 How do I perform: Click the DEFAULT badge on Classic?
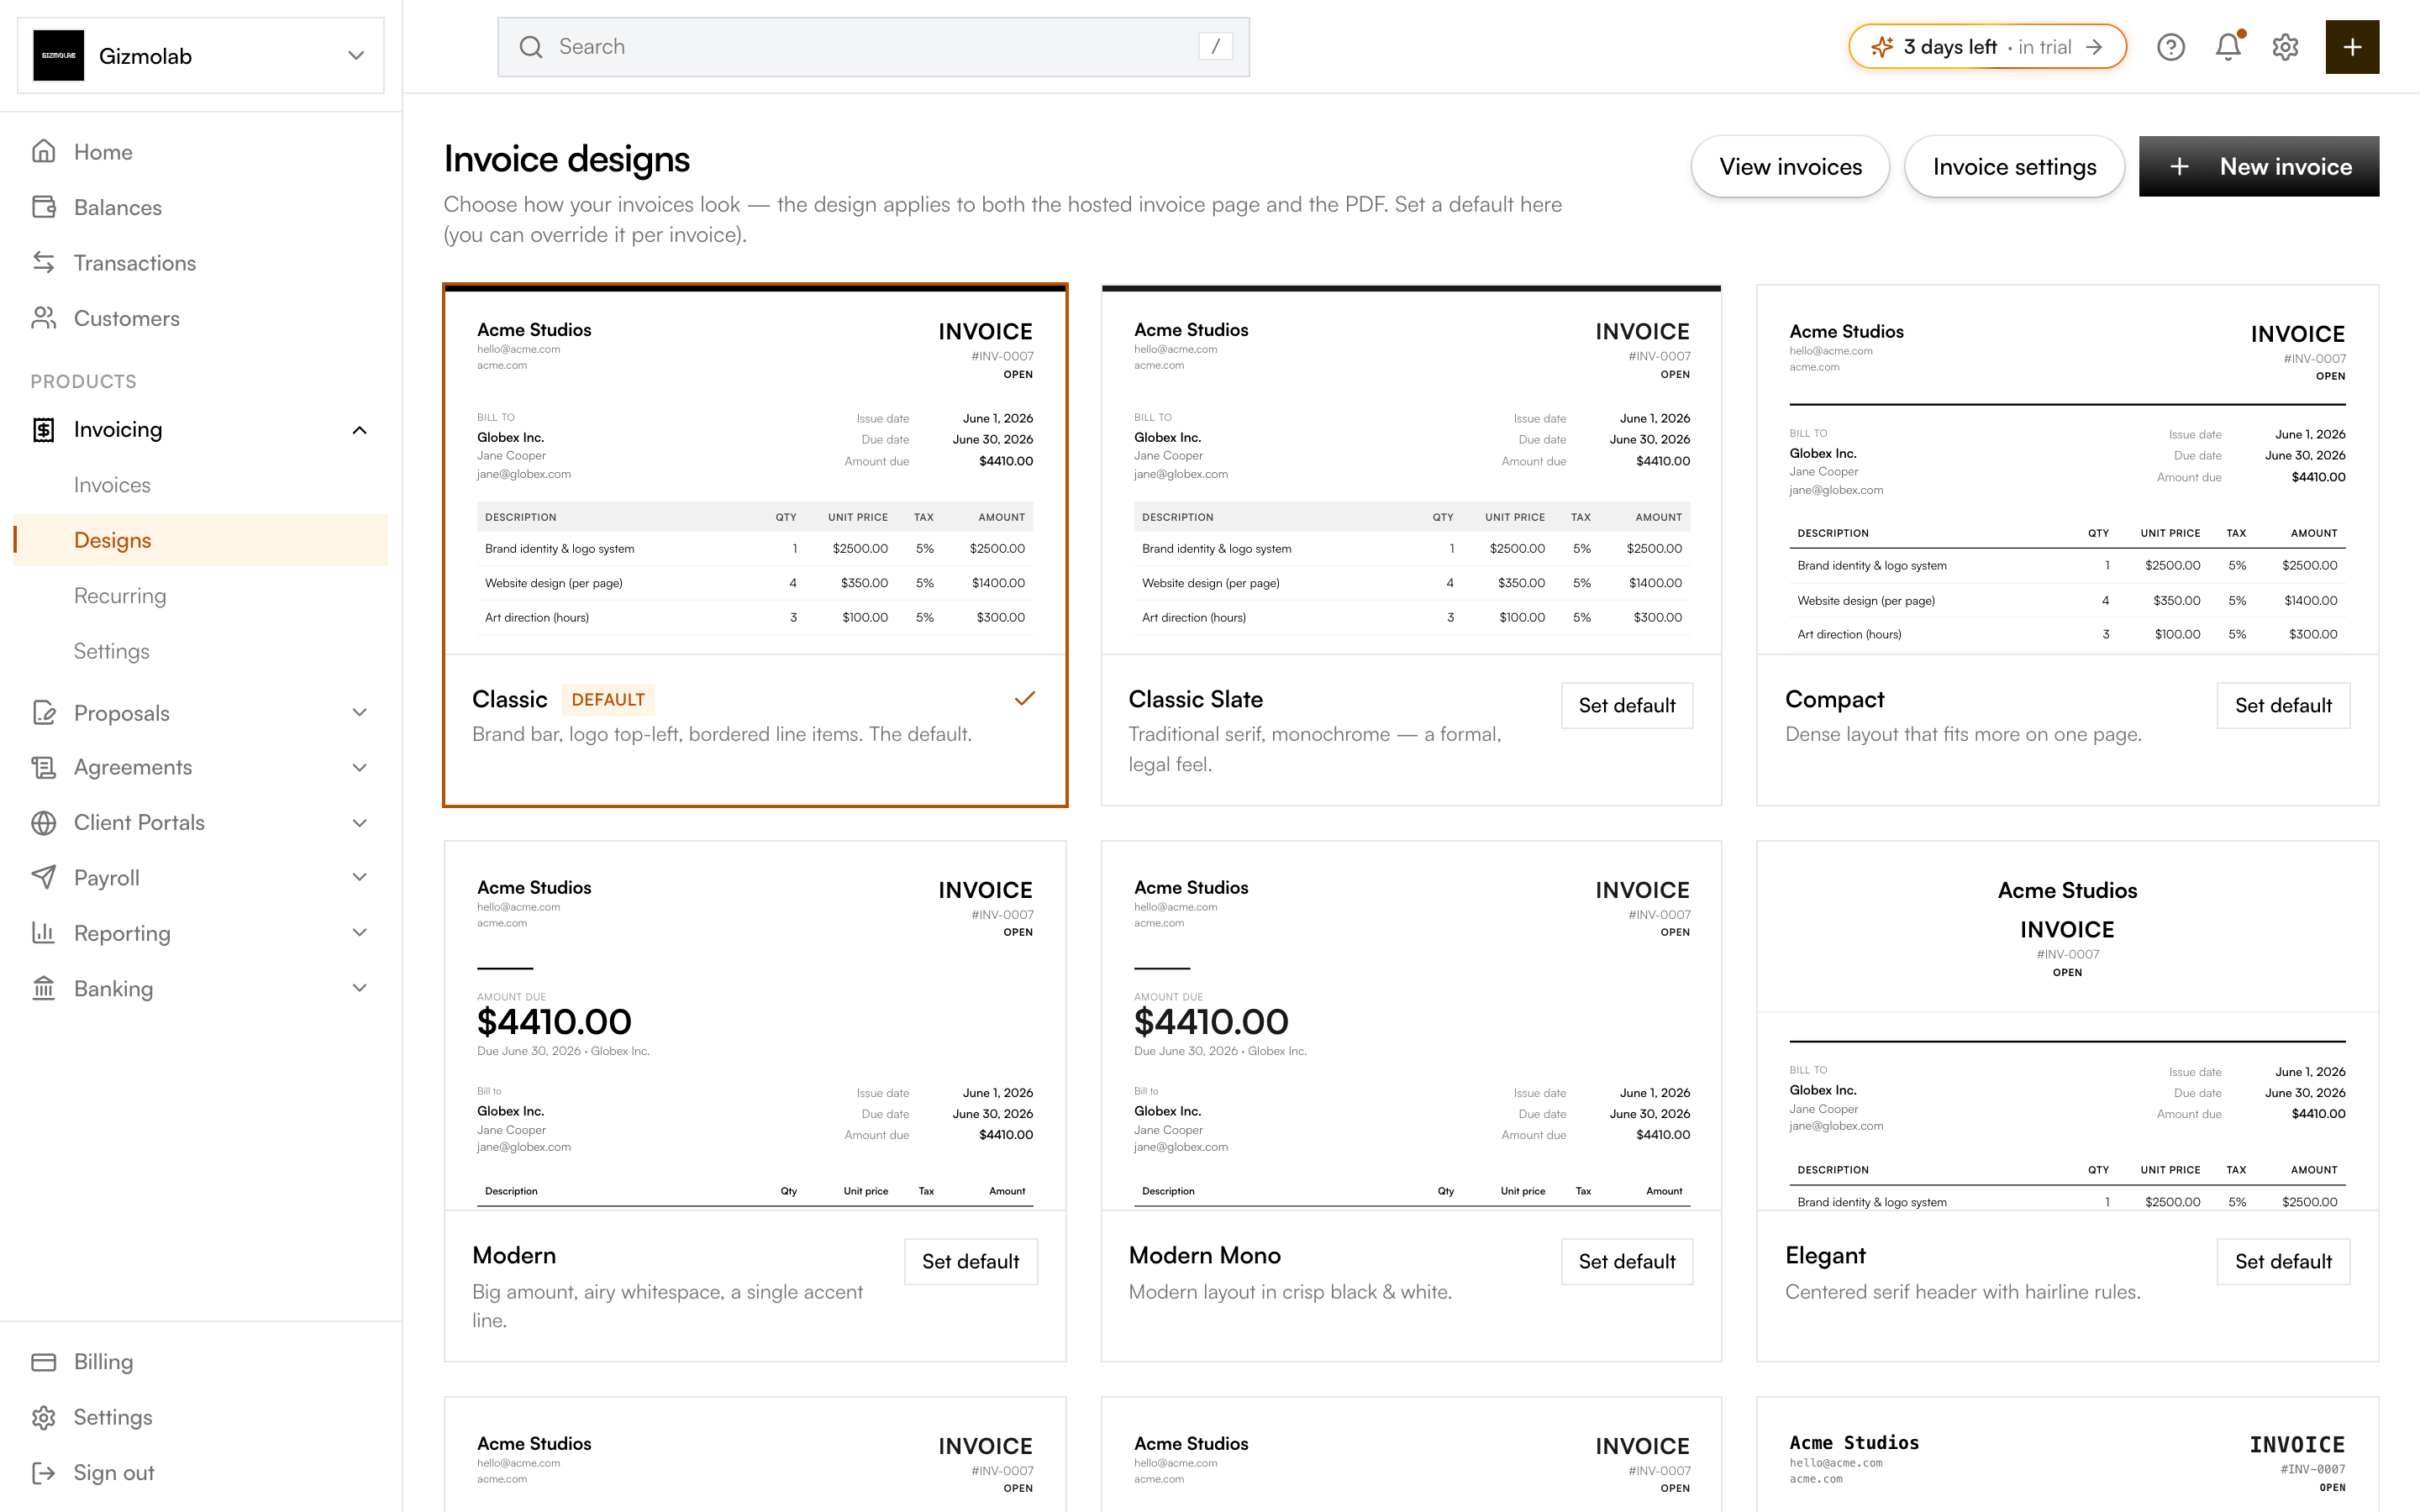[608, 699]
